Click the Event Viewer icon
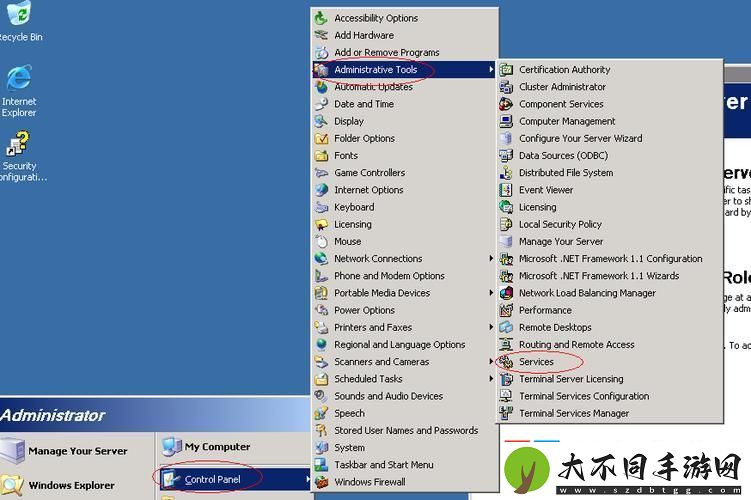Screen dimensions: 751x500 [506, 190]
